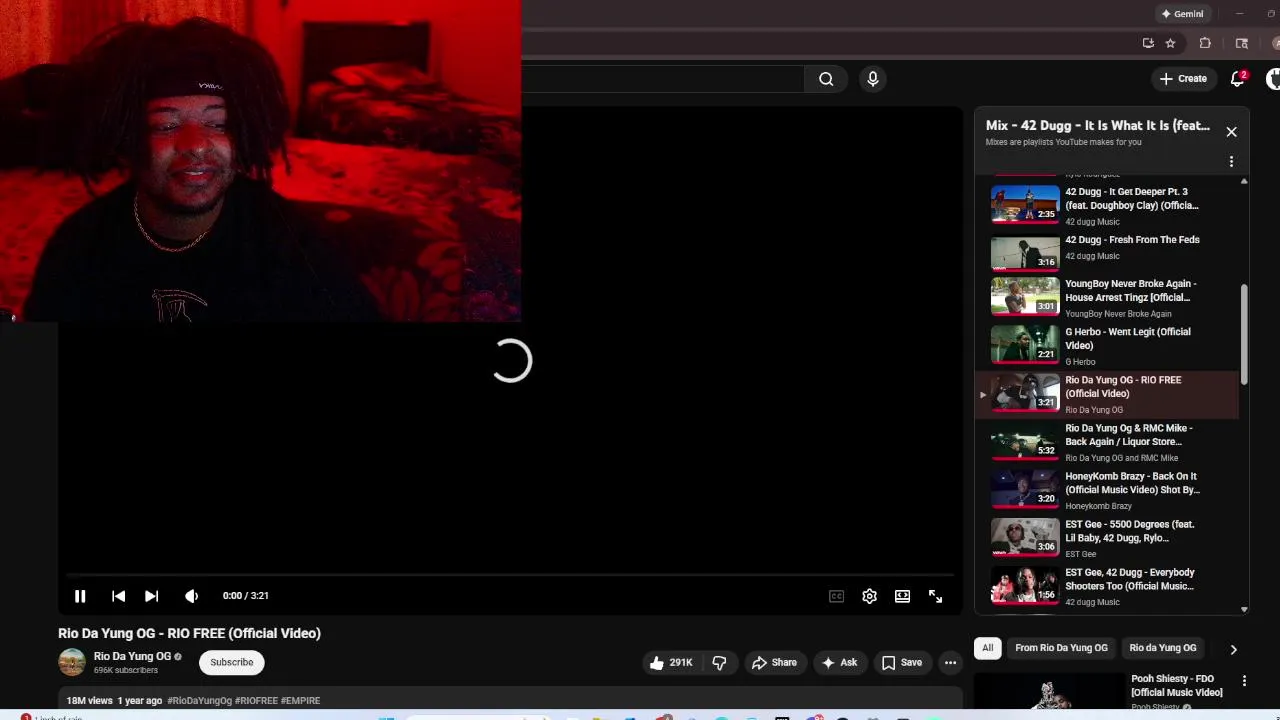Skip to previous video in mix
Screen dimensions: 1280x720
pyautogui.click(x=118, y=596)
